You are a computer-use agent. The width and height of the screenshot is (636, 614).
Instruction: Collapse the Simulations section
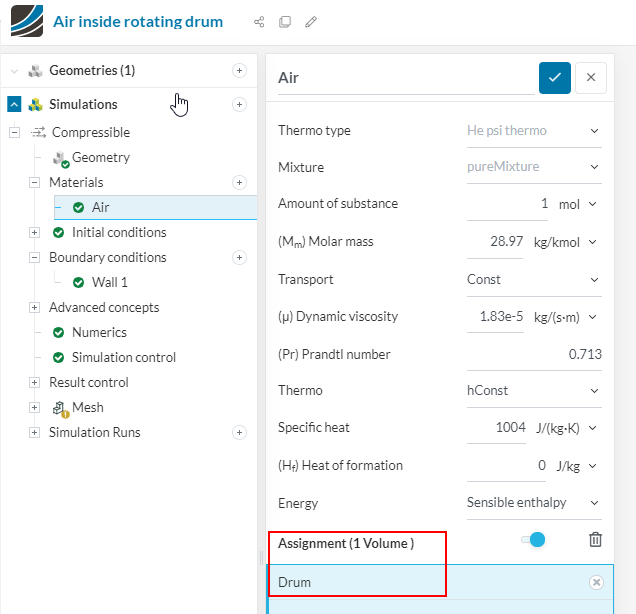pos(14,104)
